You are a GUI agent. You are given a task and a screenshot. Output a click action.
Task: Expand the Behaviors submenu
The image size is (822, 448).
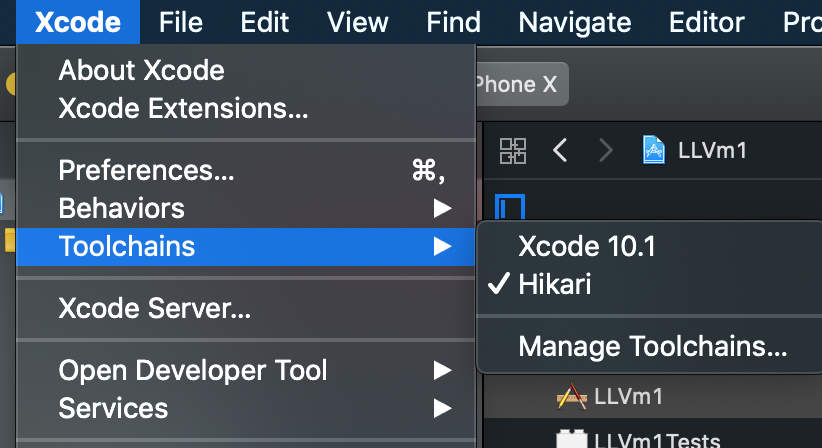click(x=246, y=209)
